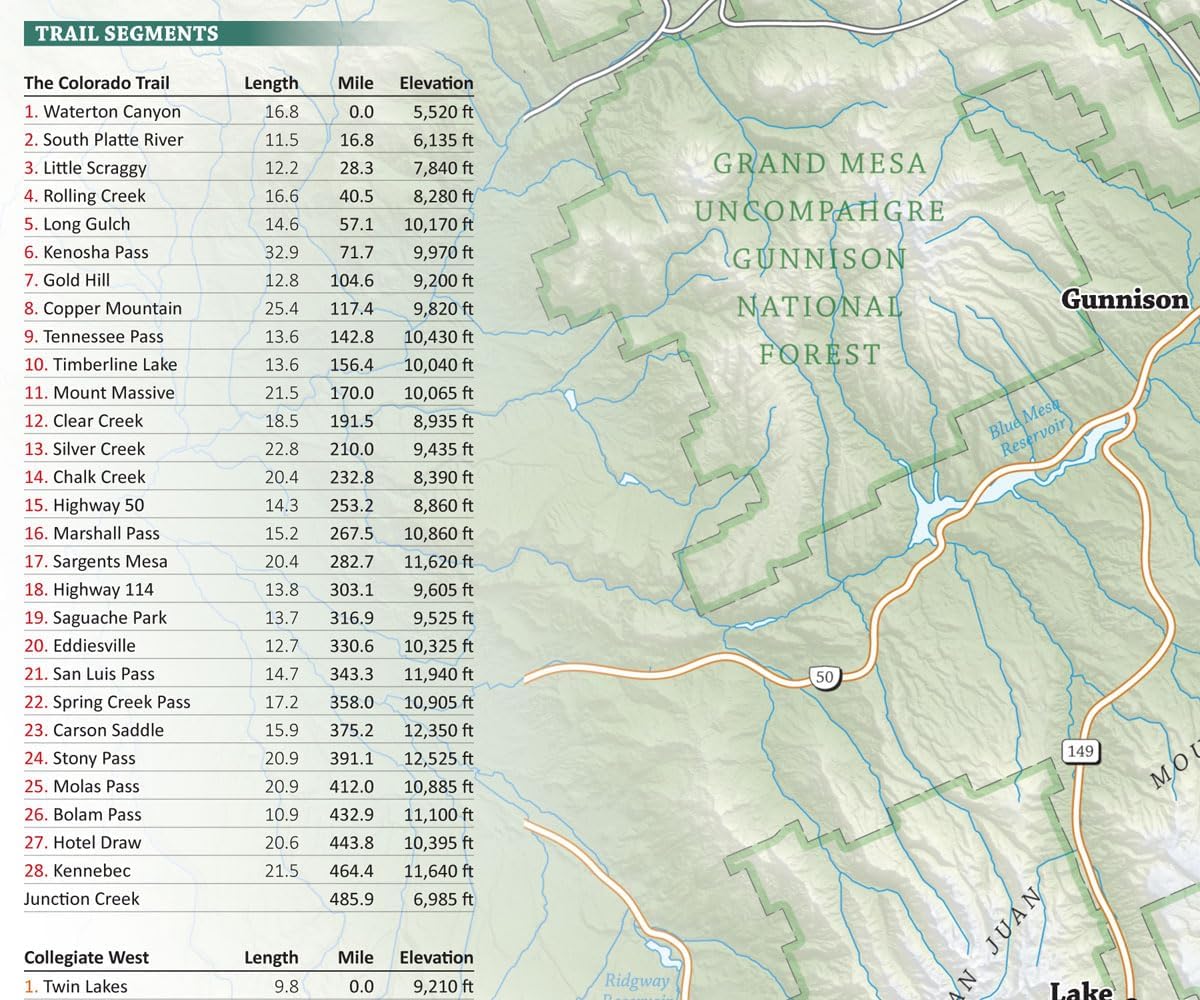This screenshot has width=1200, height=1000.
Task: Click the Trail Segments green header
Action: point(126,33)
